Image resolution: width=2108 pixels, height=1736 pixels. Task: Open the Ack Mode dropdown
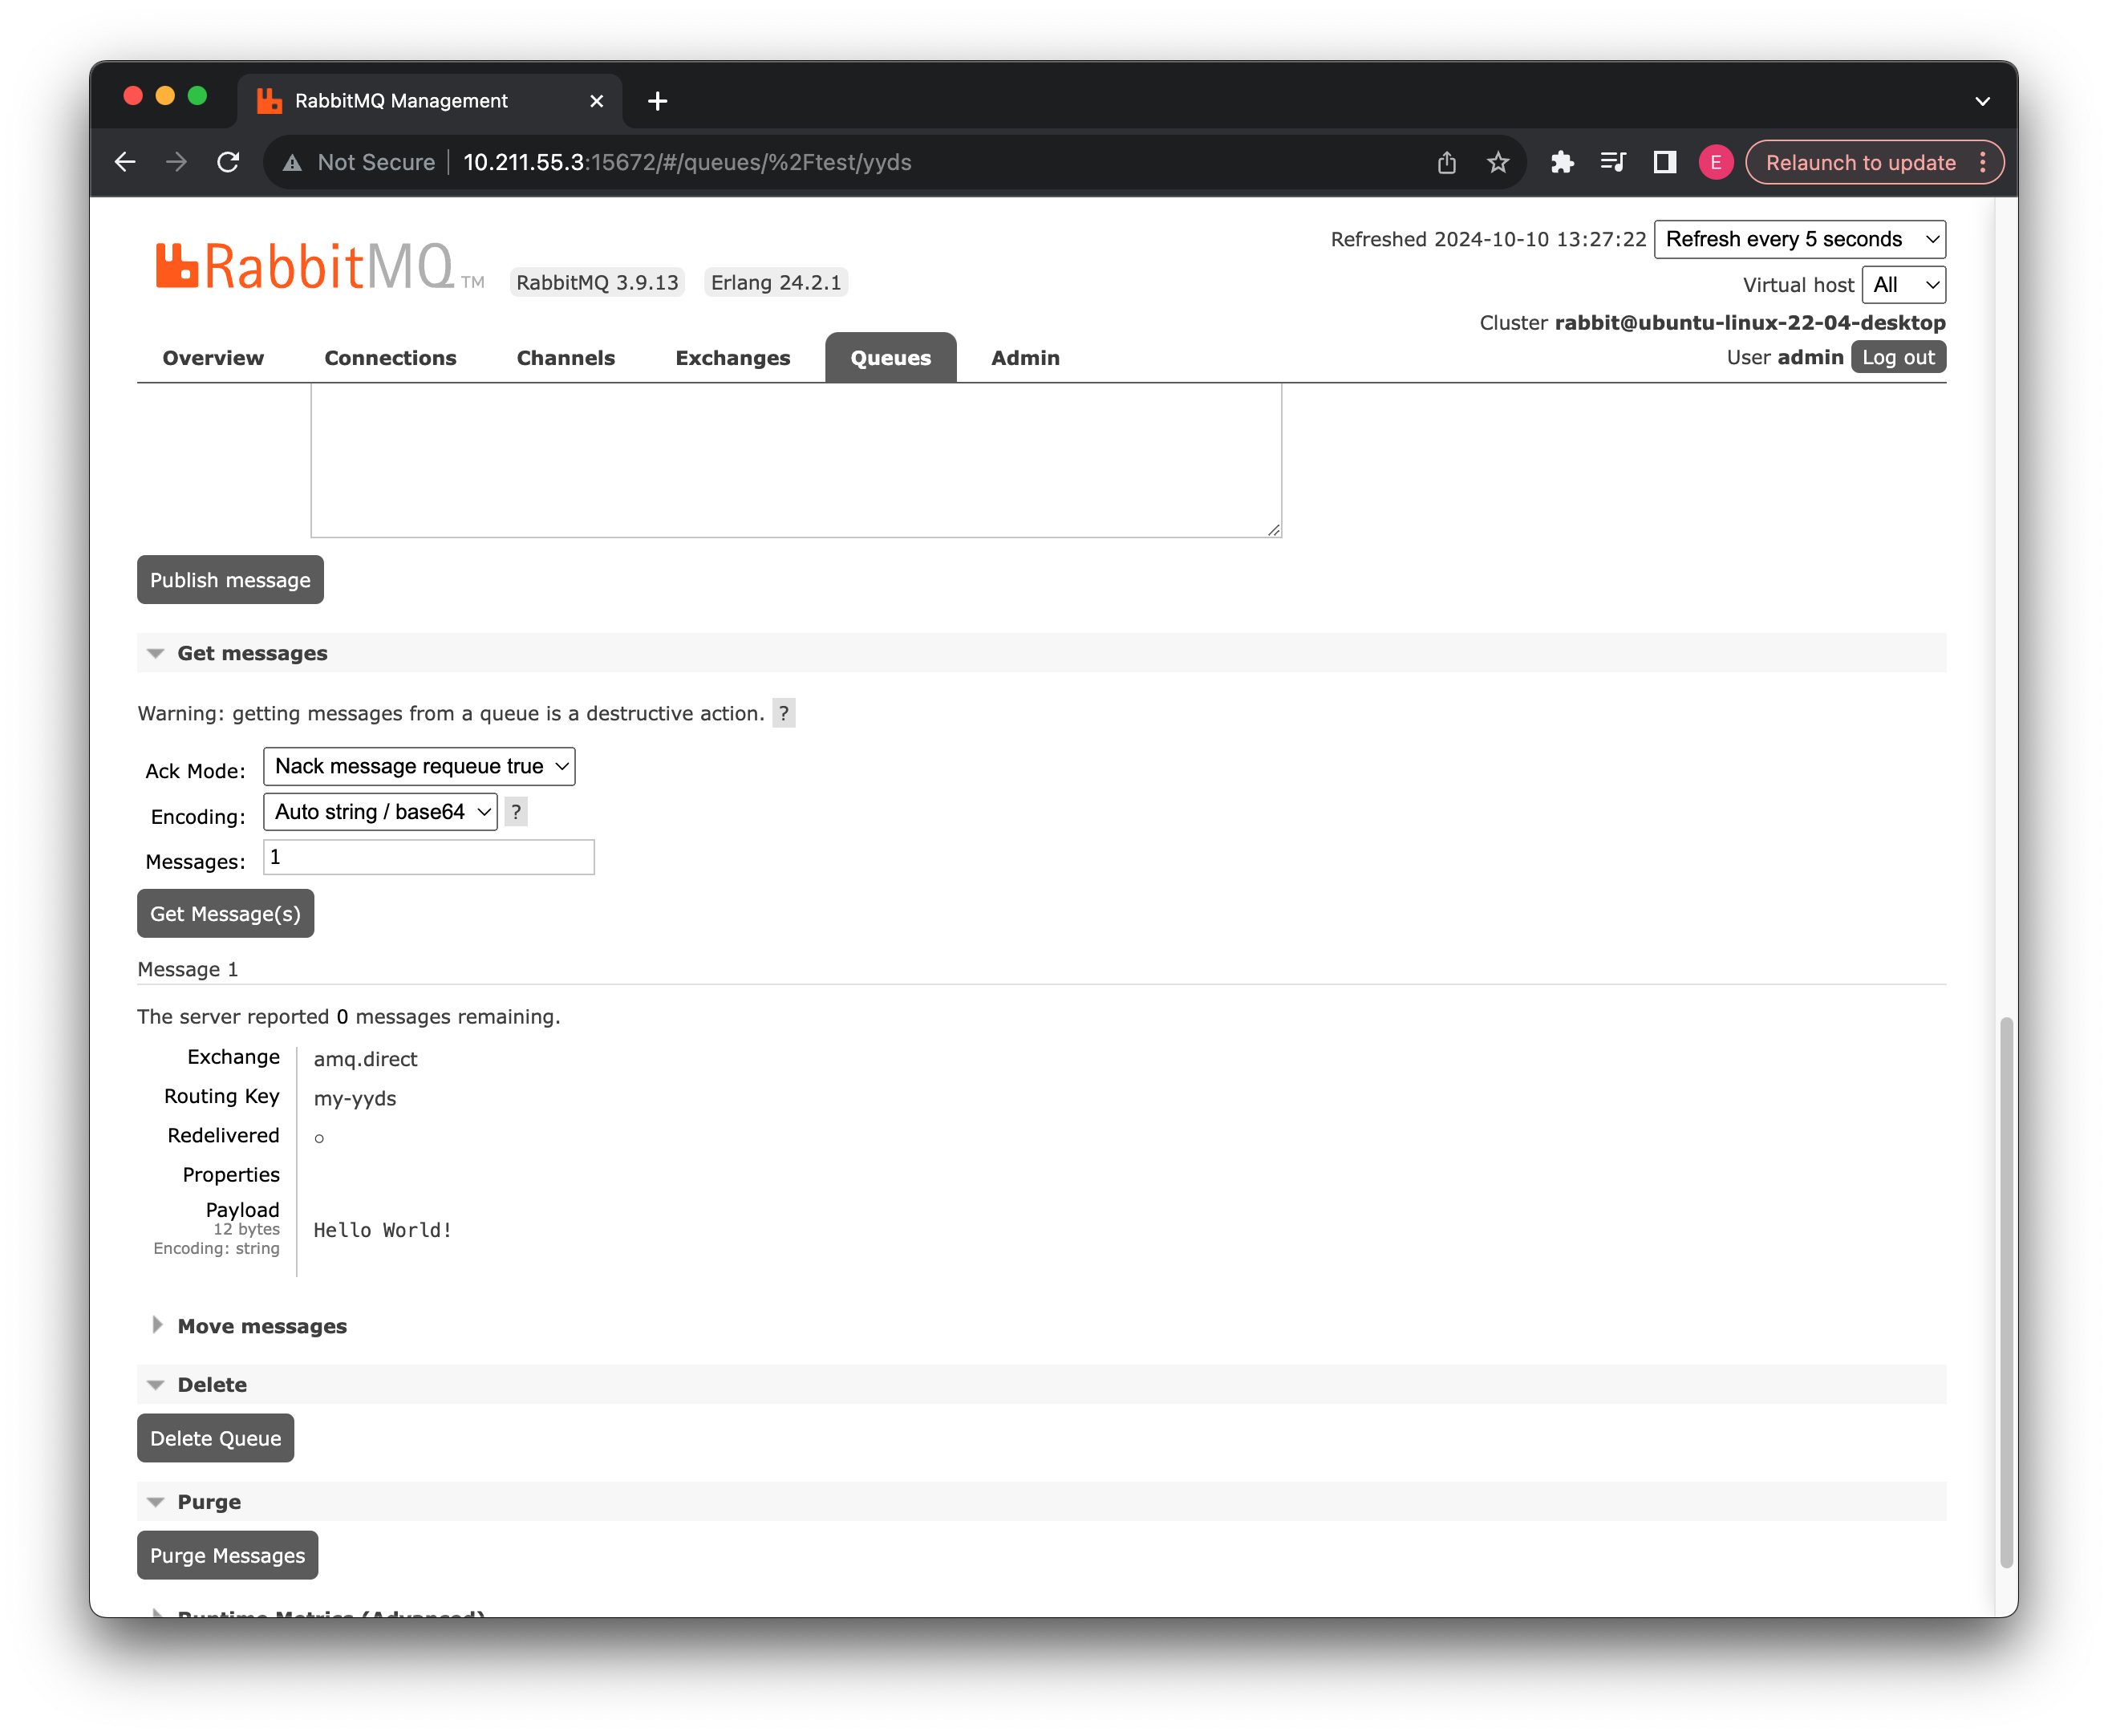(x=419, y=766)
